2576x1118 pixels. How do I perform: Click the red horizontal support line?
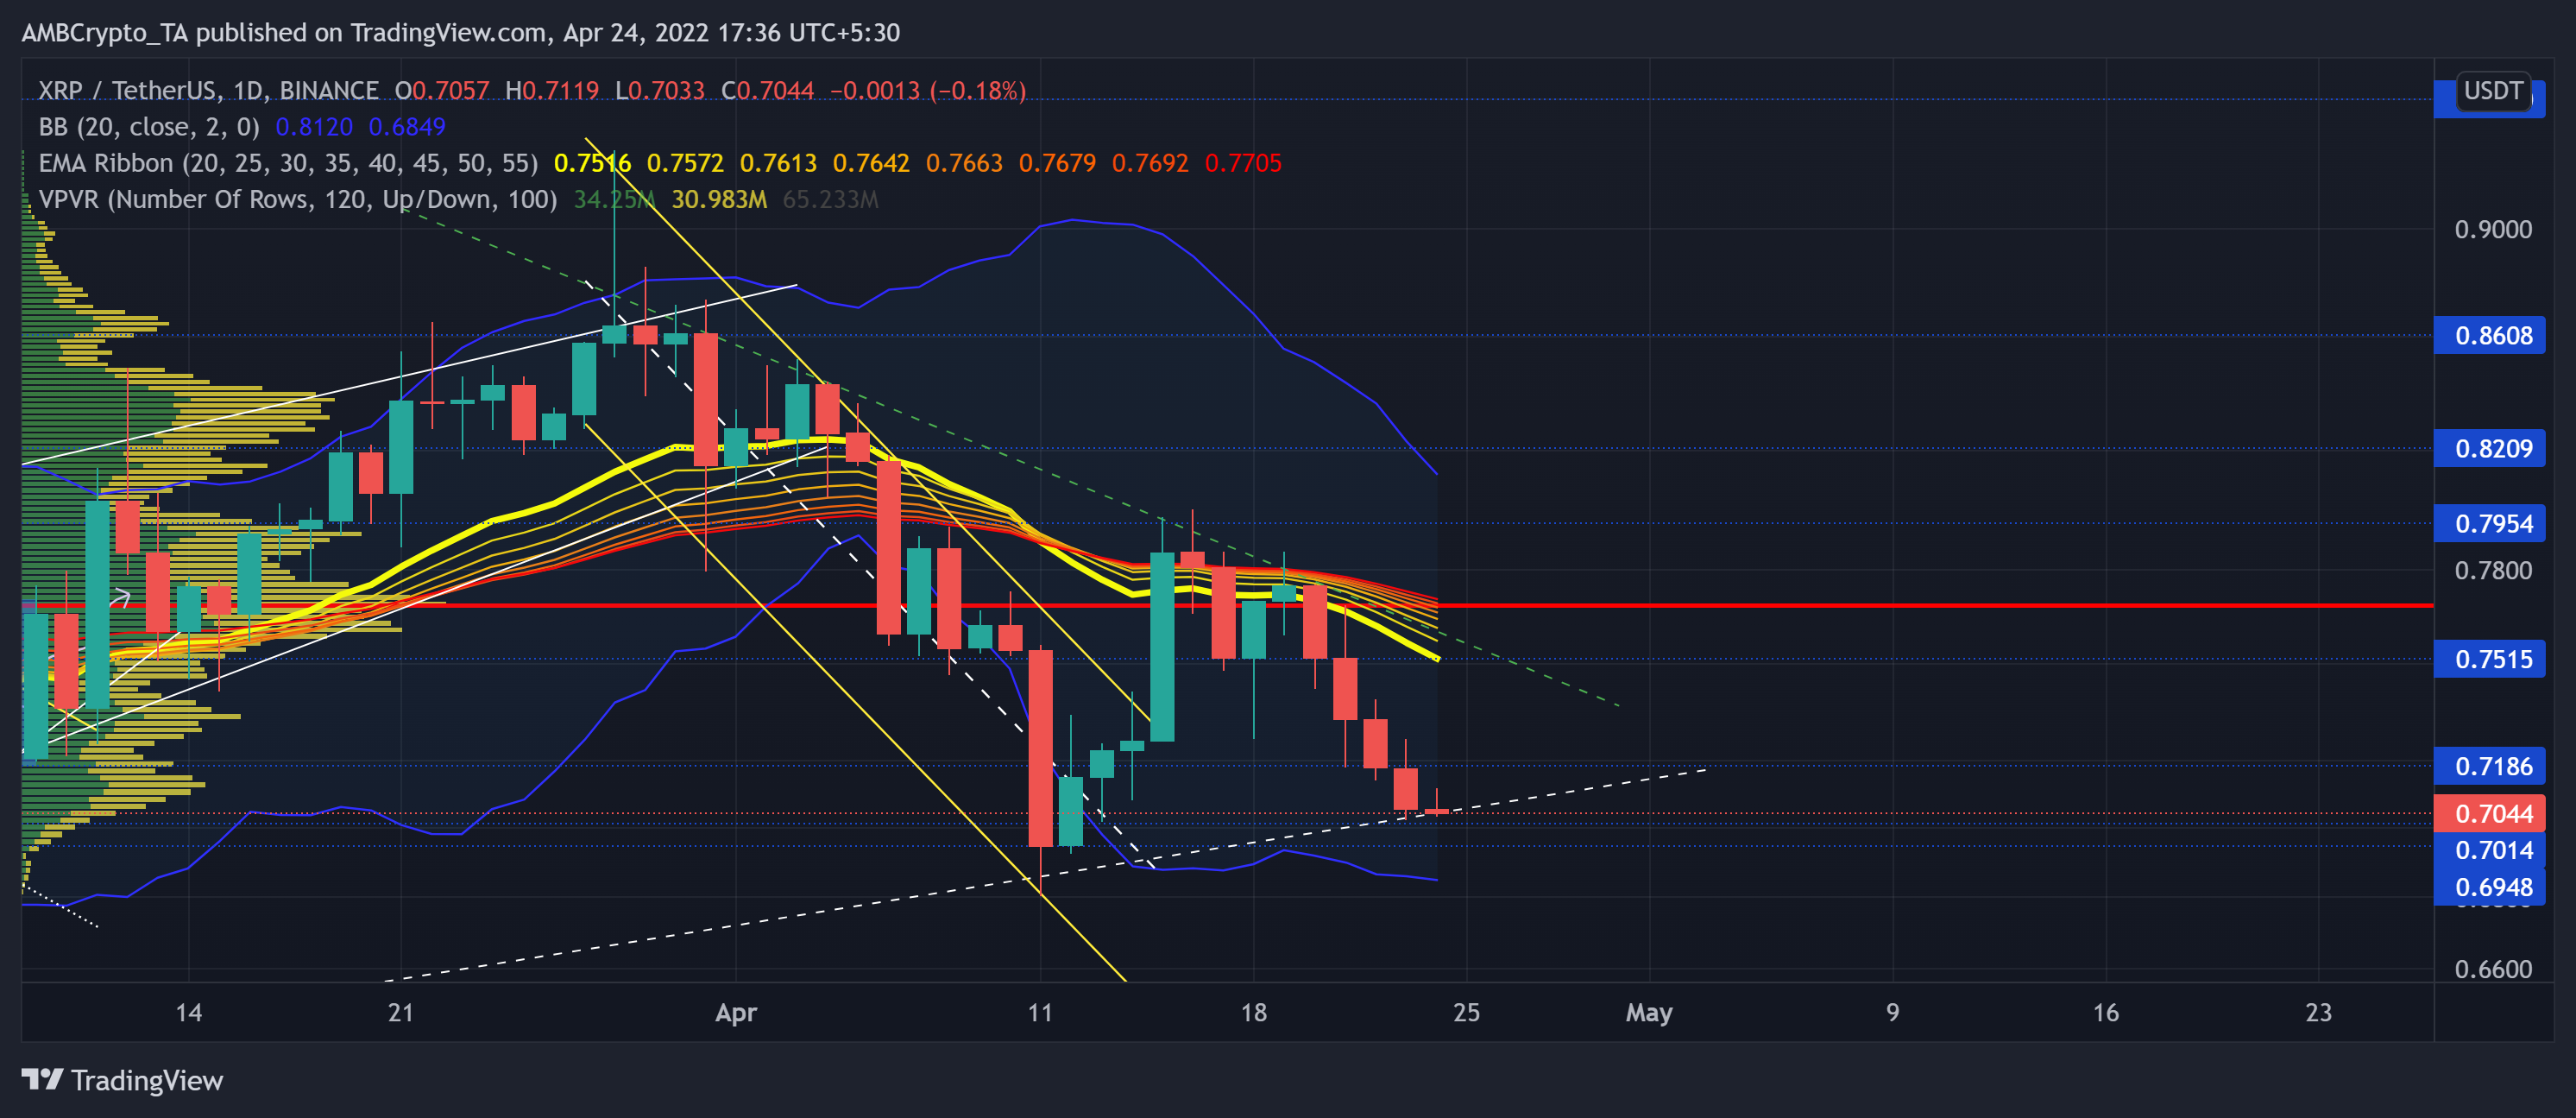click(x=1900, y=606)
